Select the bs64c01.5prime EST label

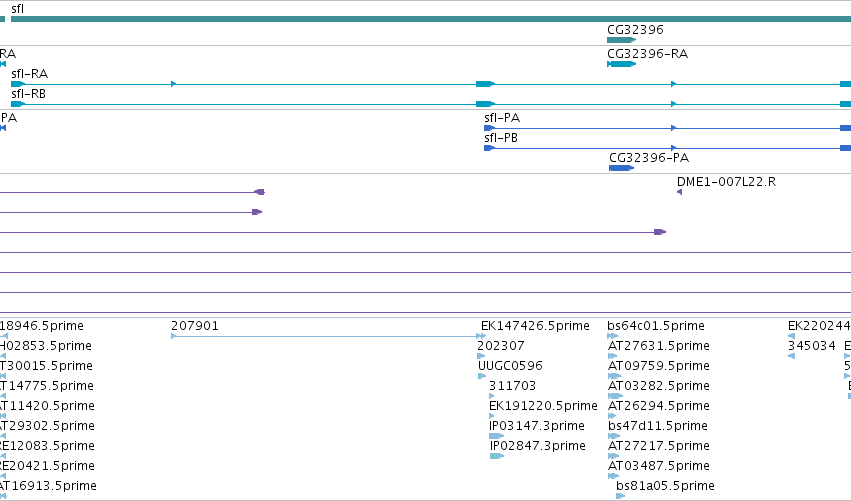tap(656, 326)
